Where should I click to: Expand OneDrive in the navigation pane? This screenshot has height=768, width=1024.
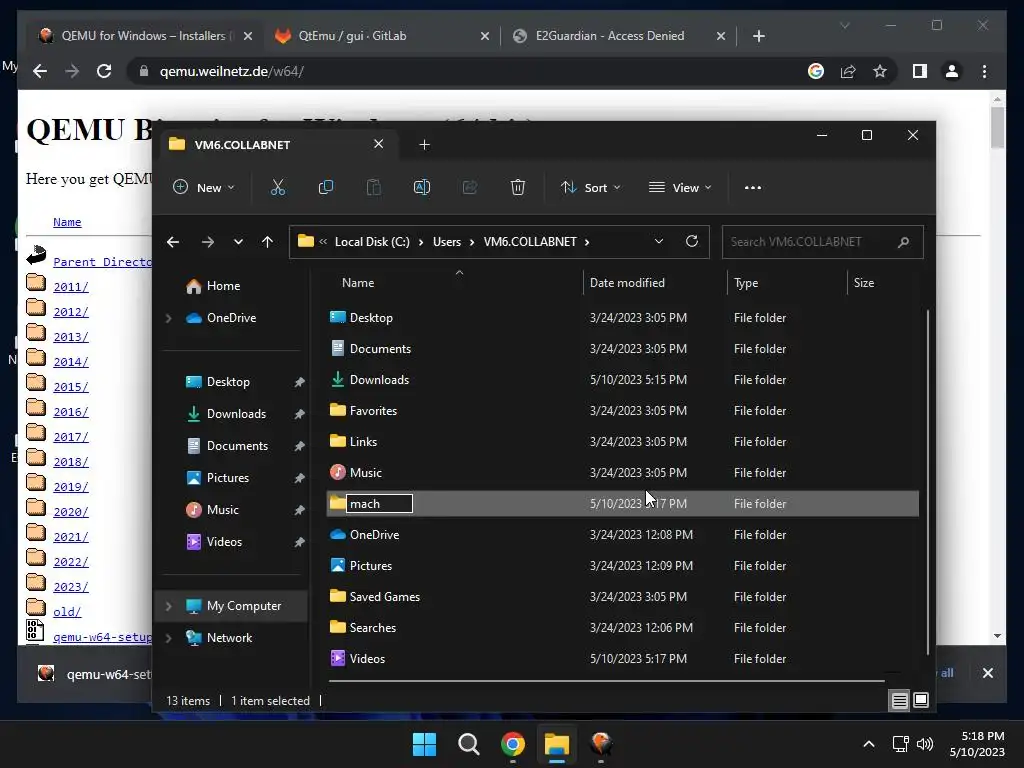pyautogui.click(x=168, y=318)
